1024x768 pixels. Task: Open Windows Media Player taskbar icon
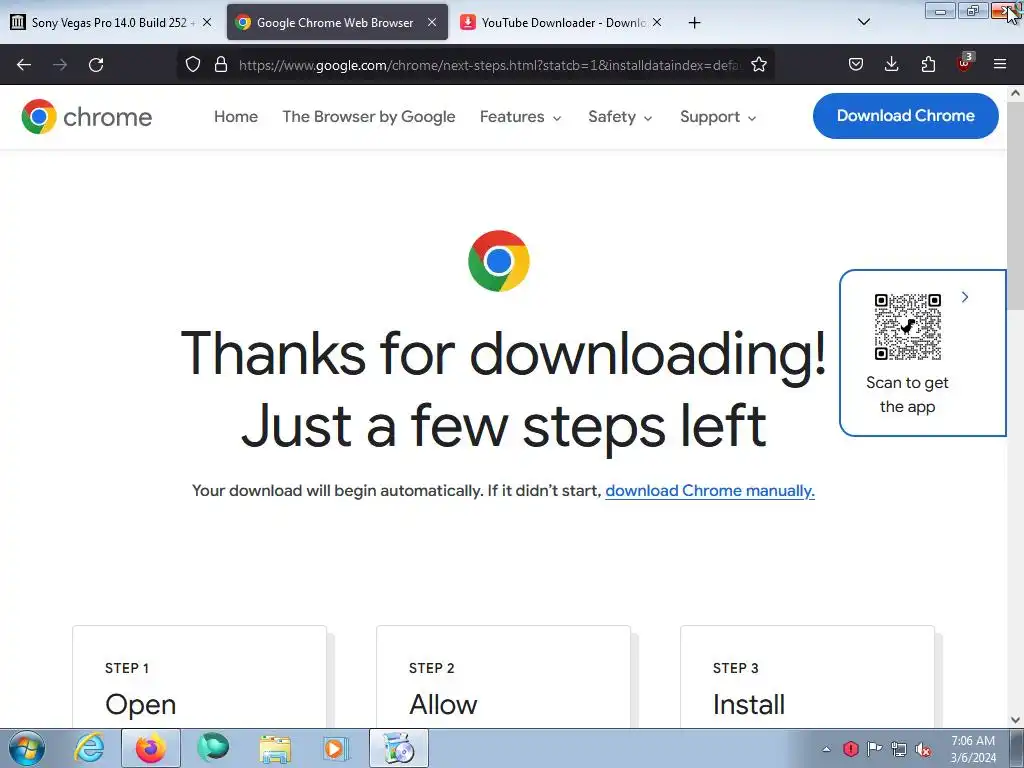coord(336,748)
